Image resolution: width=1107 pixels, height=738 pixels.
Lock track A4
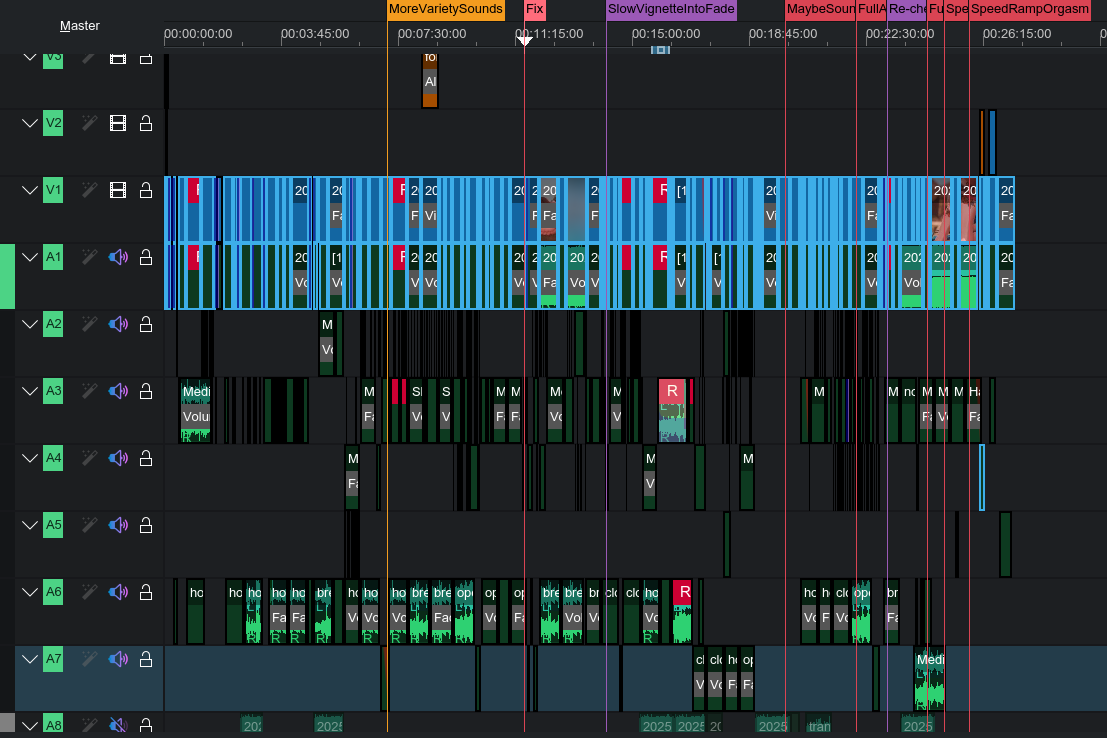point(146,458)
